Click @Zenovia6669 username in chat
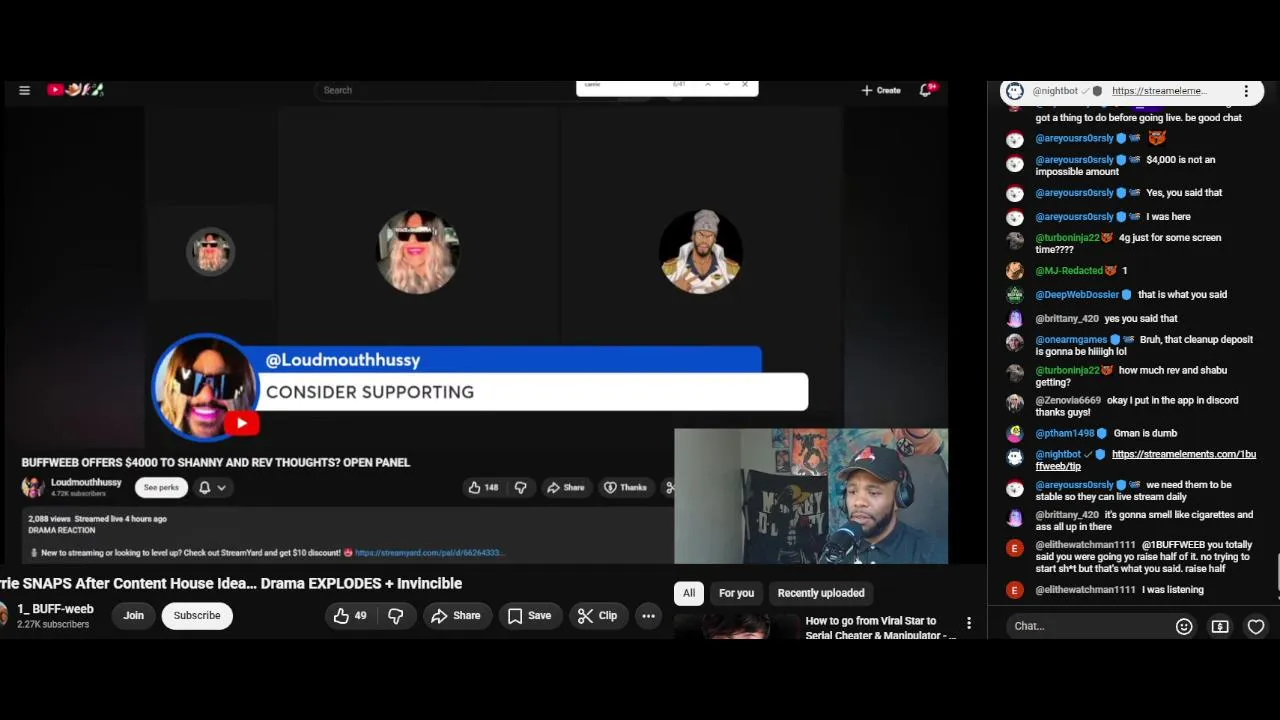Viewport: 1280px width, 720px height. pos(1068,401)
